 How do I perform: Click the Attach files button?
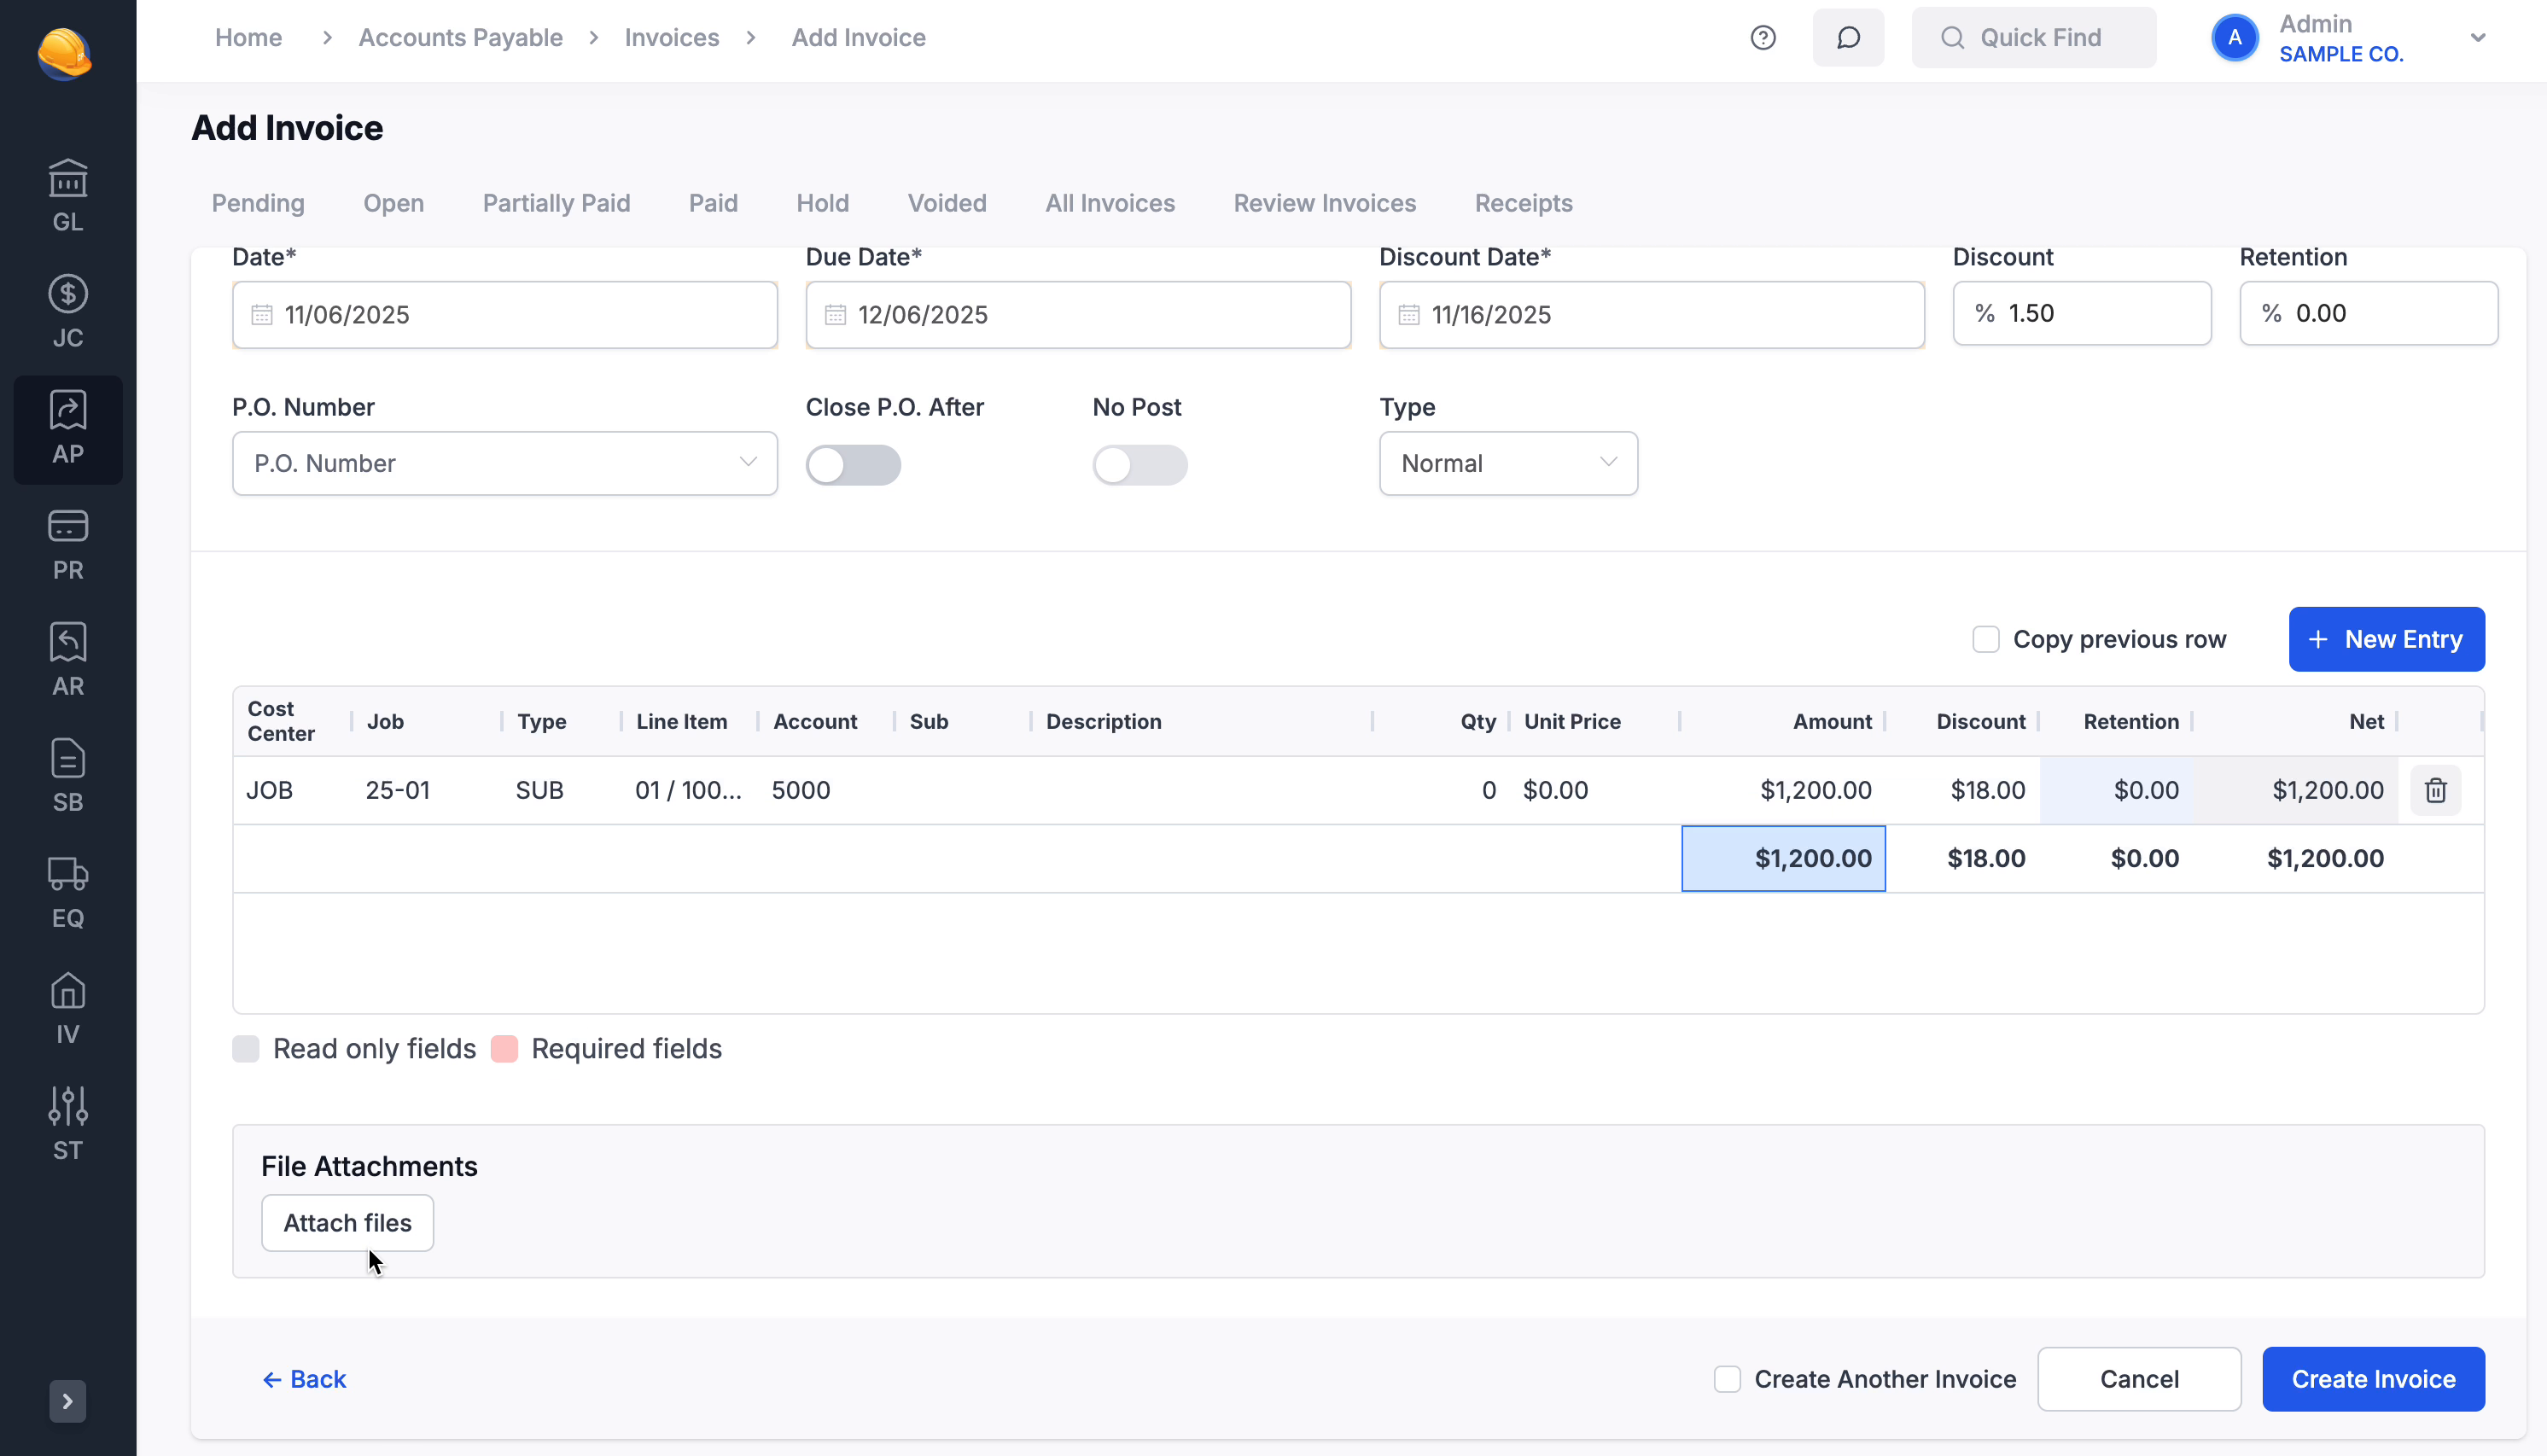pos(347,1222)
